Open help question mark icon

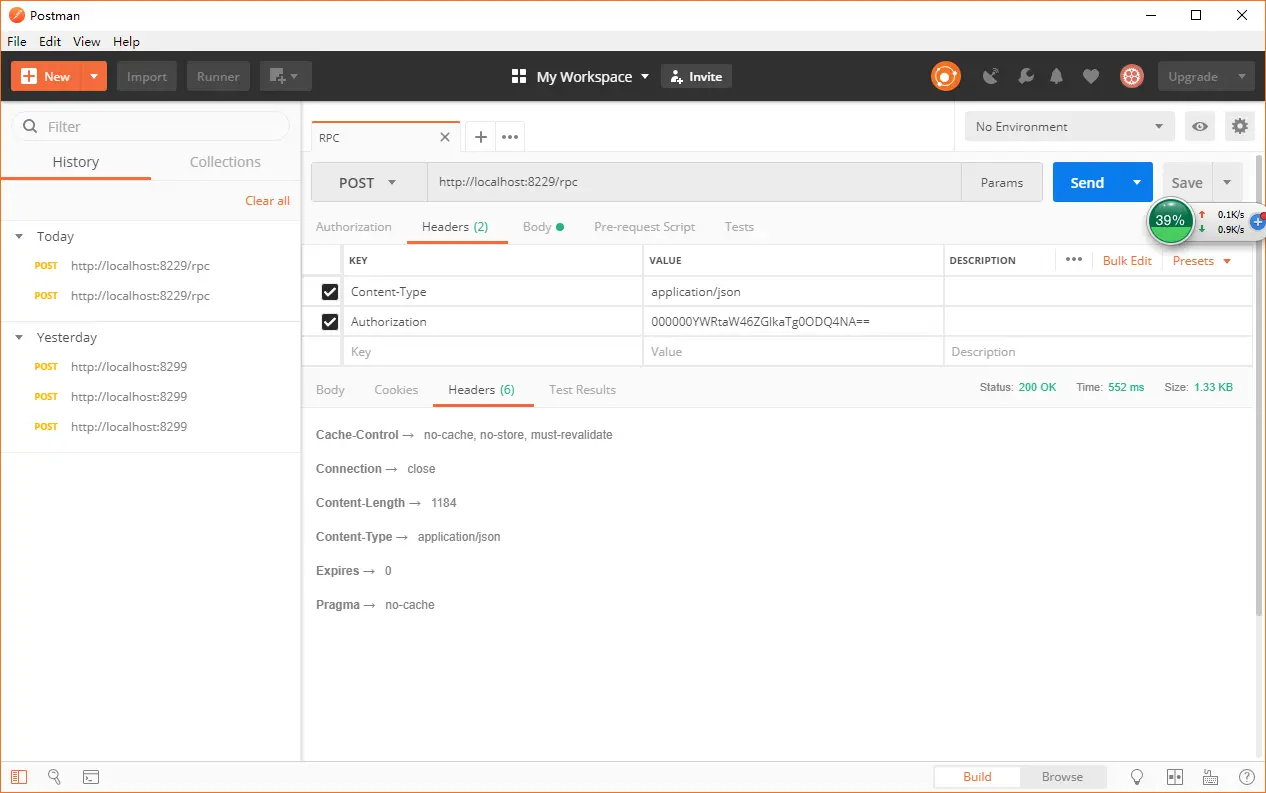point(1247,776)
